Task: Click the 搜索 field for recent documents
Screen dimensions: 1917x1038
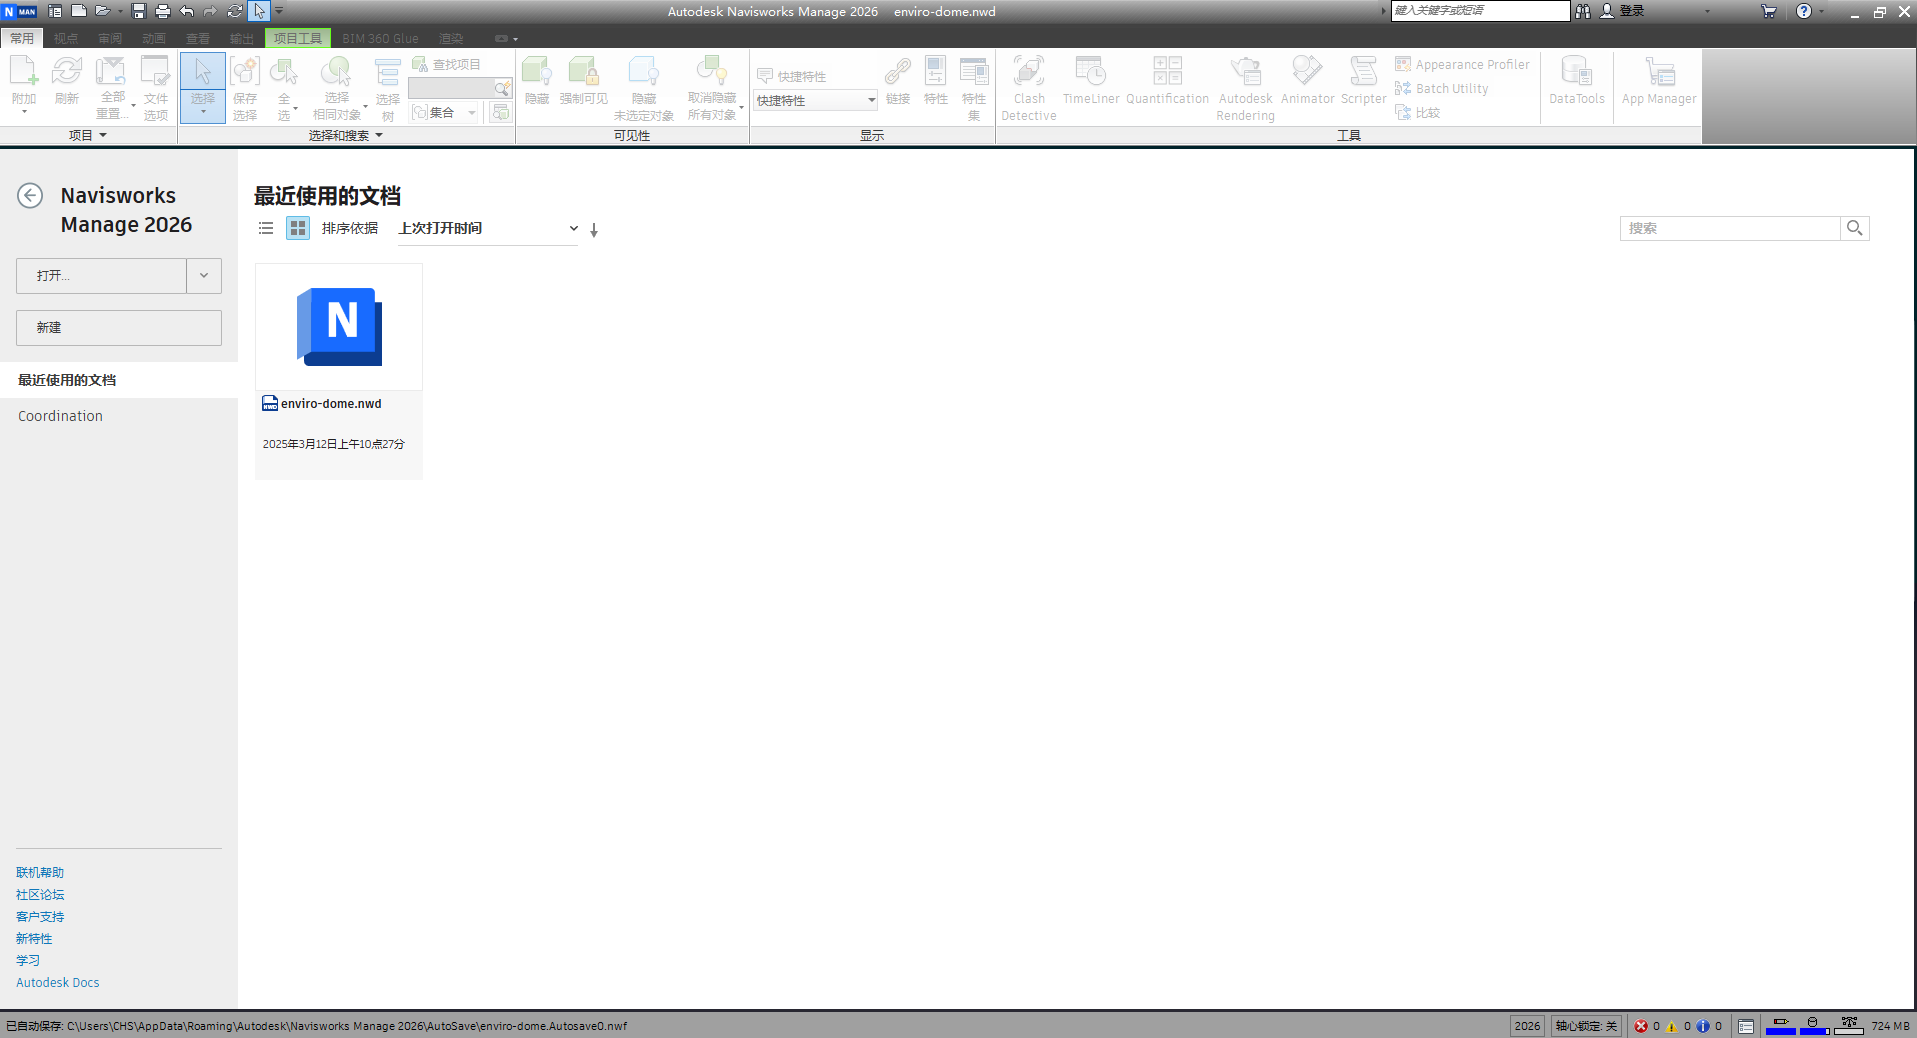Action: pyautogui.click(x=1730, y=228)
